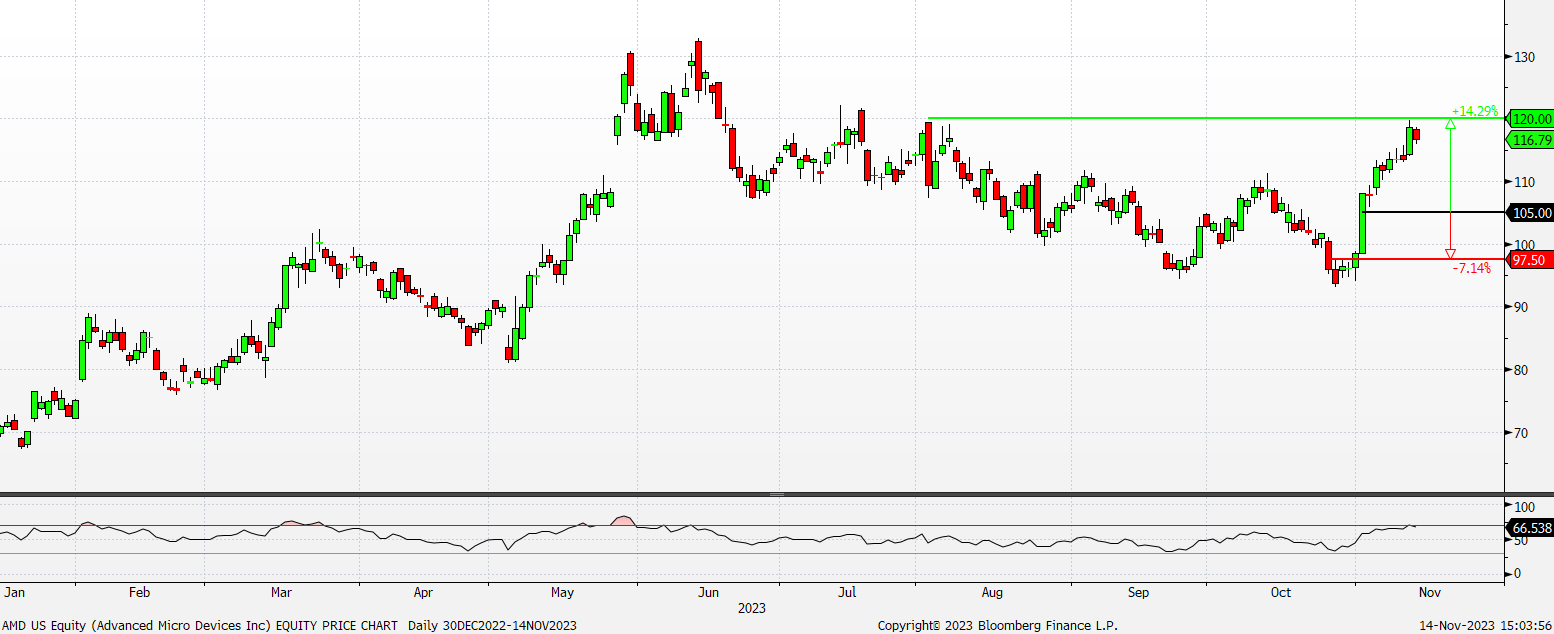The width and height of the screenshot is (1554, 634).
Task: Click the Aug label on date axis
Action: 992,593
